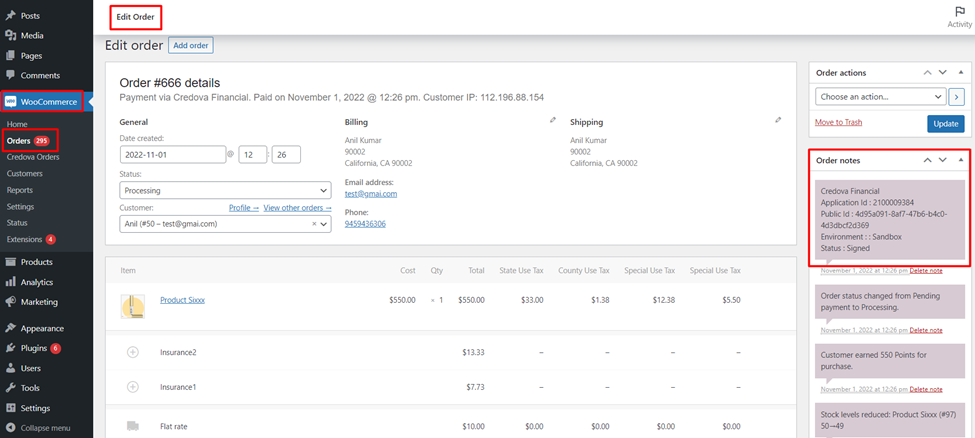The width and height of the screenshot is (975, 438).
Task: Click phone number 9459436306 link
Action: (365, 223)
